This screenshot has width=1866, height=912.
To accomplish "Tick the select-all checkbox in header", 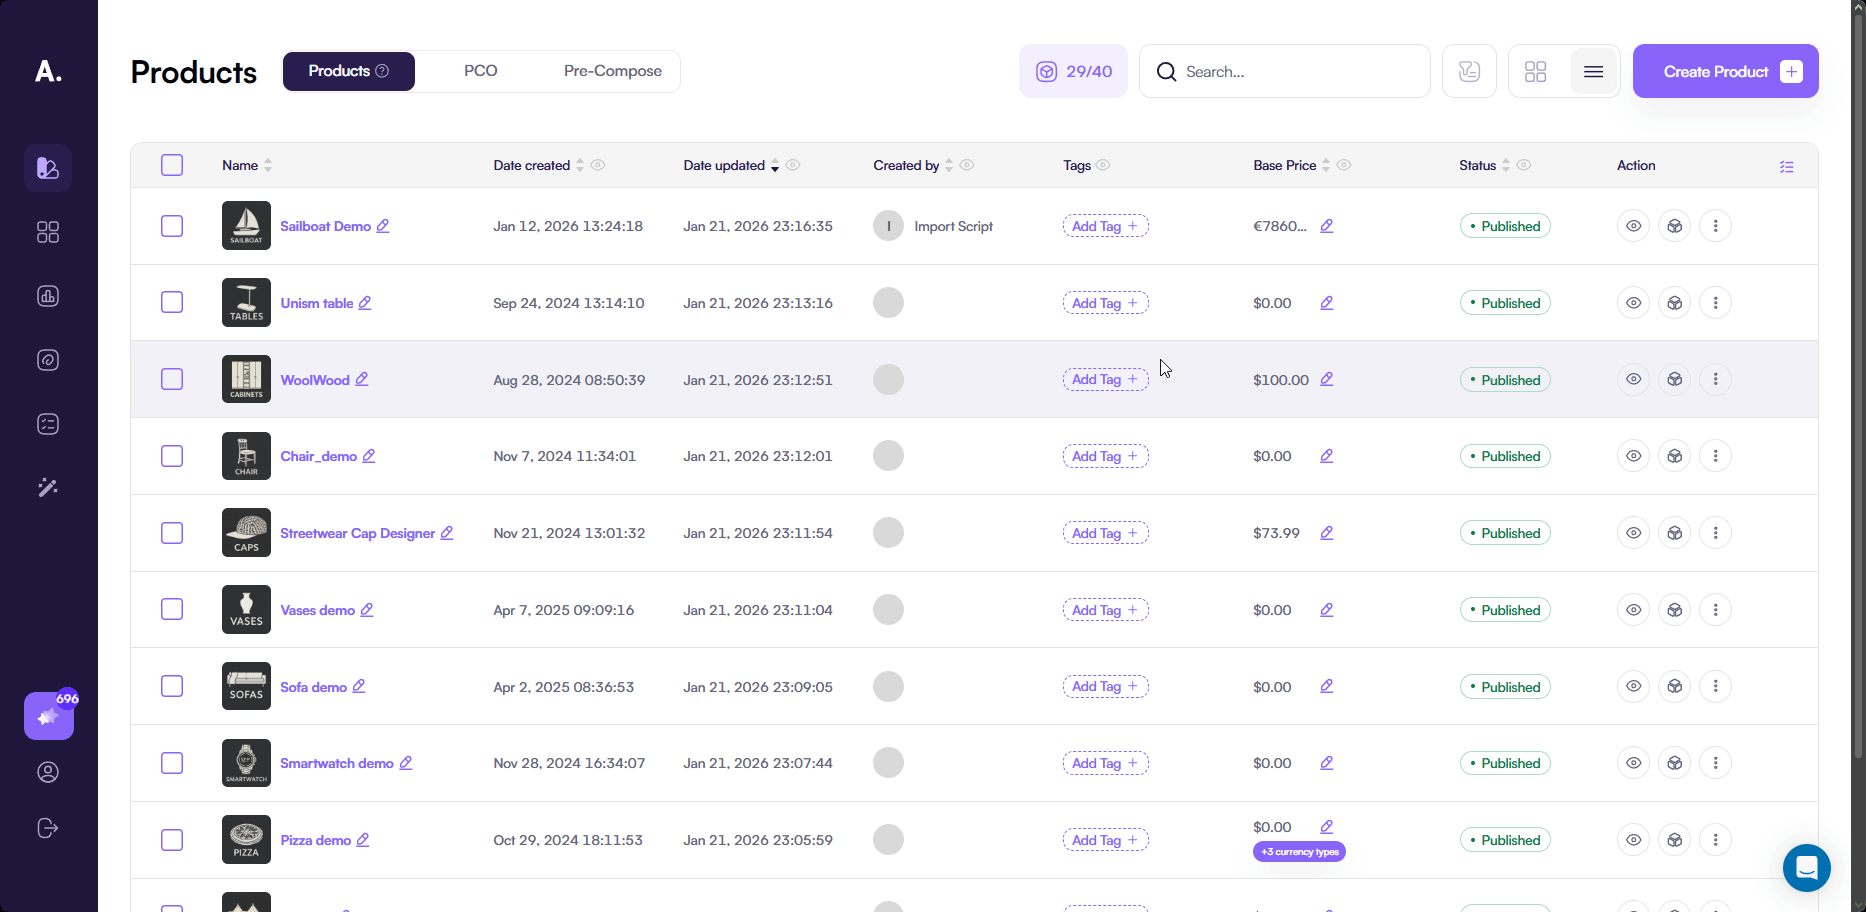I will [172, 165].
